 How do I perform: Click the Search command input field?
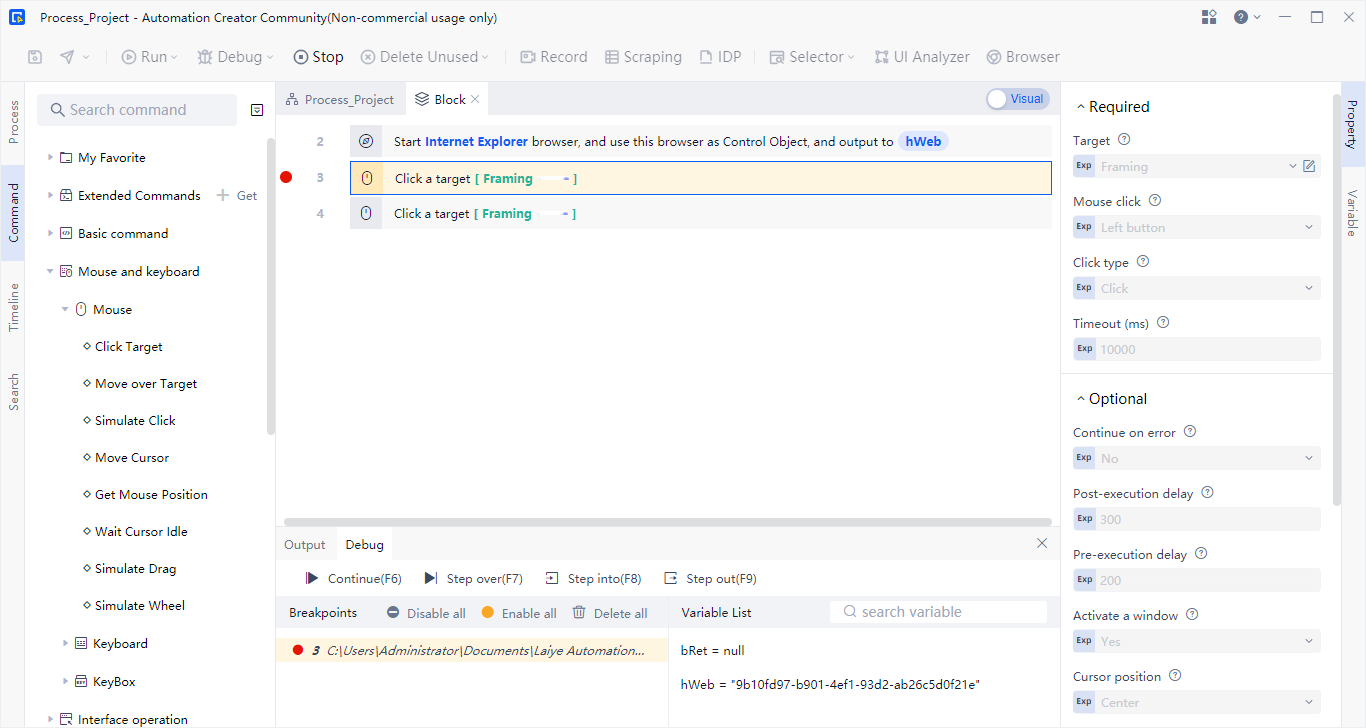pyautogui.click(x=137, y=110)
